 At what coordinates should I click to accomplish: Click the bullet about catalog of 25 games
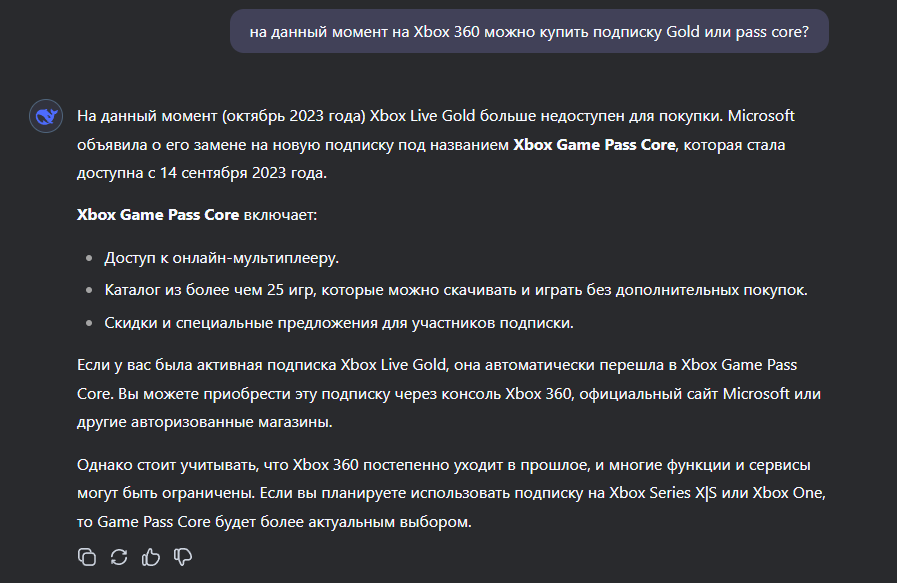(x=456, y=290)
